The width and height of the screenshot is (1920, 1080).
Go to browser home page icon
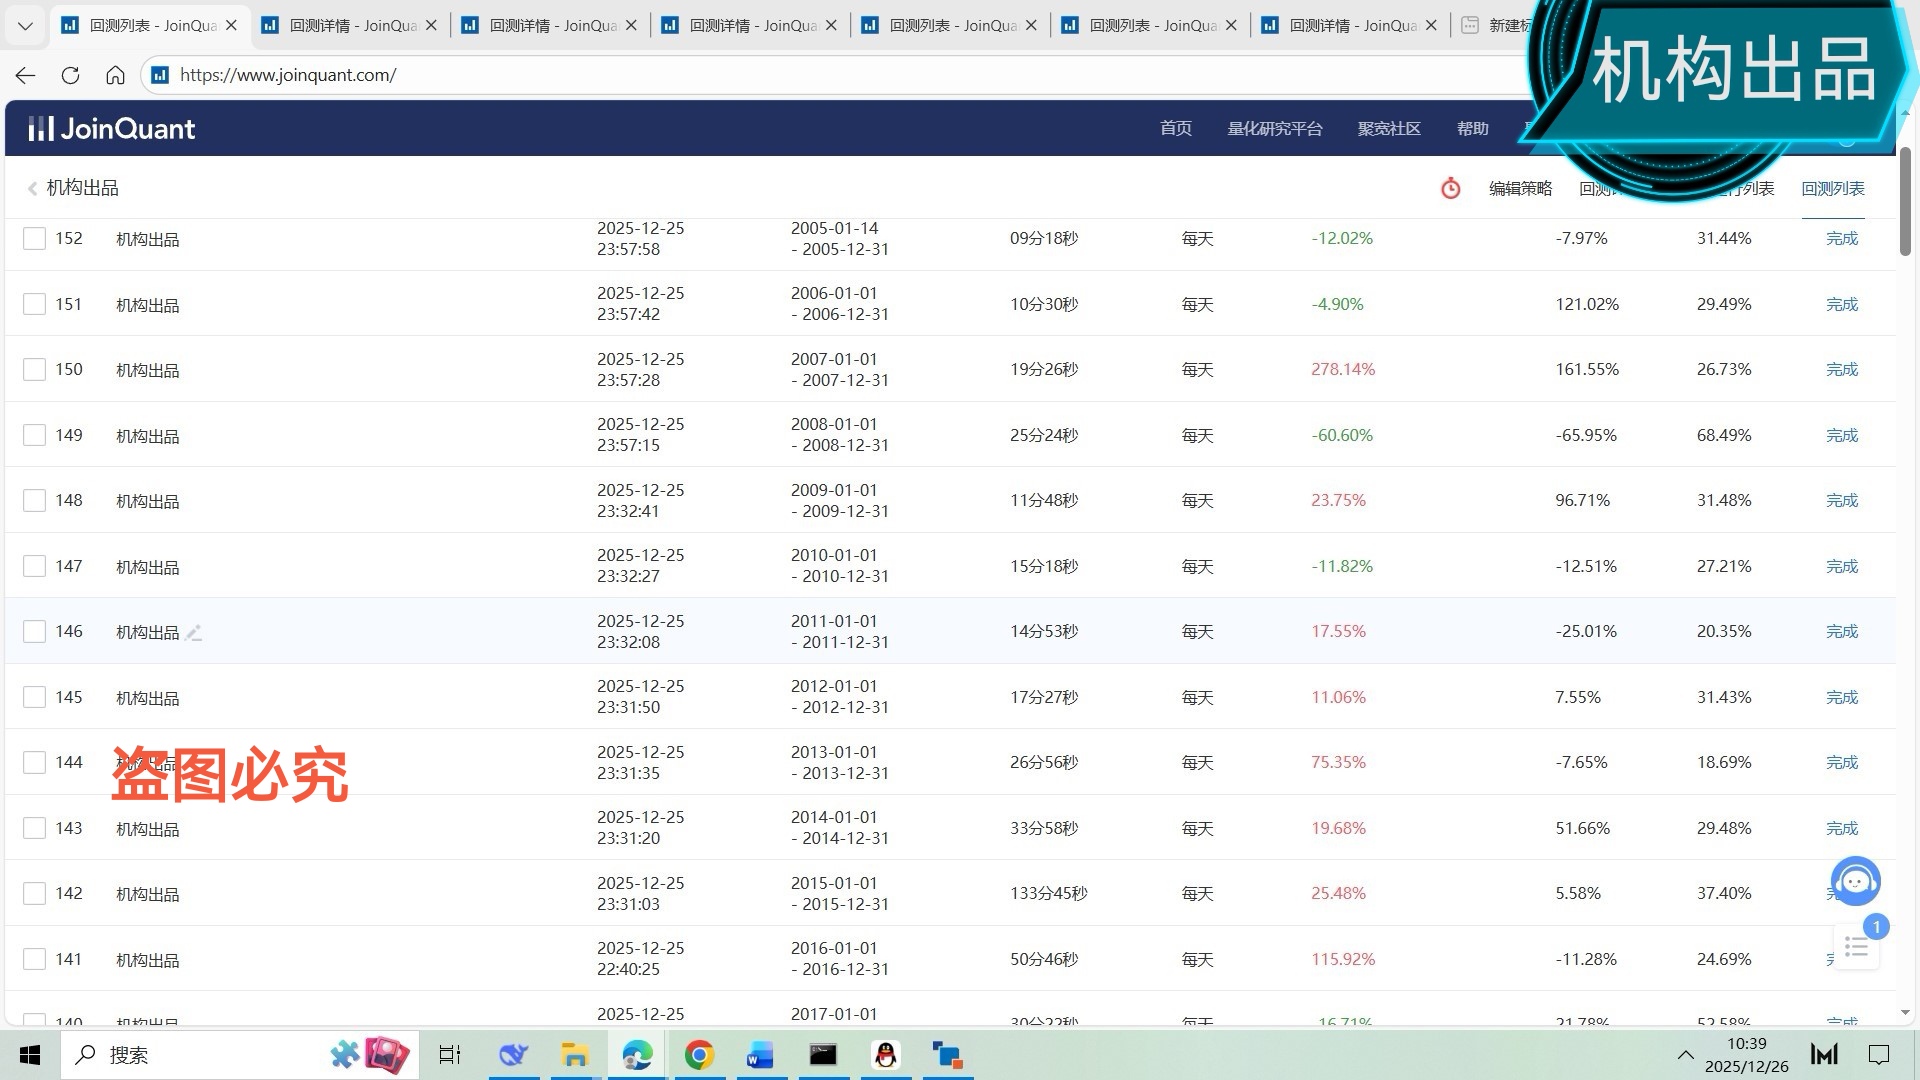coord(115,75)
